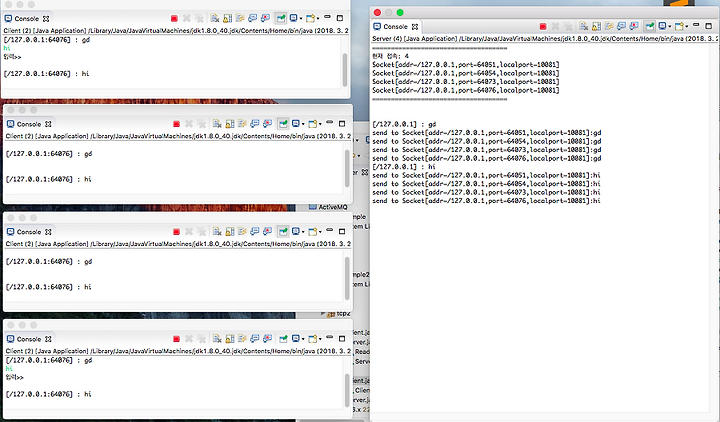
Task: Terminate the topmost Client console process
Action: [x=174, y=18]
